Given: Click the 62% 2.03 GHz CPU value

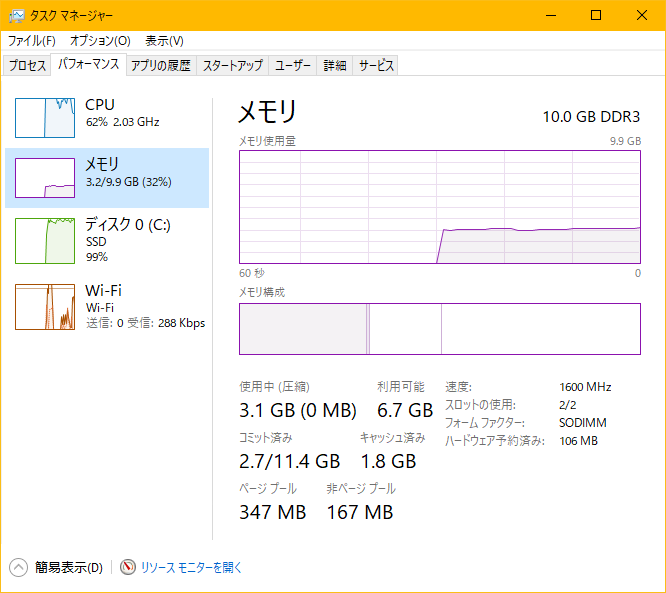Looking at the screenshot, I should click(x=122, y=122).
